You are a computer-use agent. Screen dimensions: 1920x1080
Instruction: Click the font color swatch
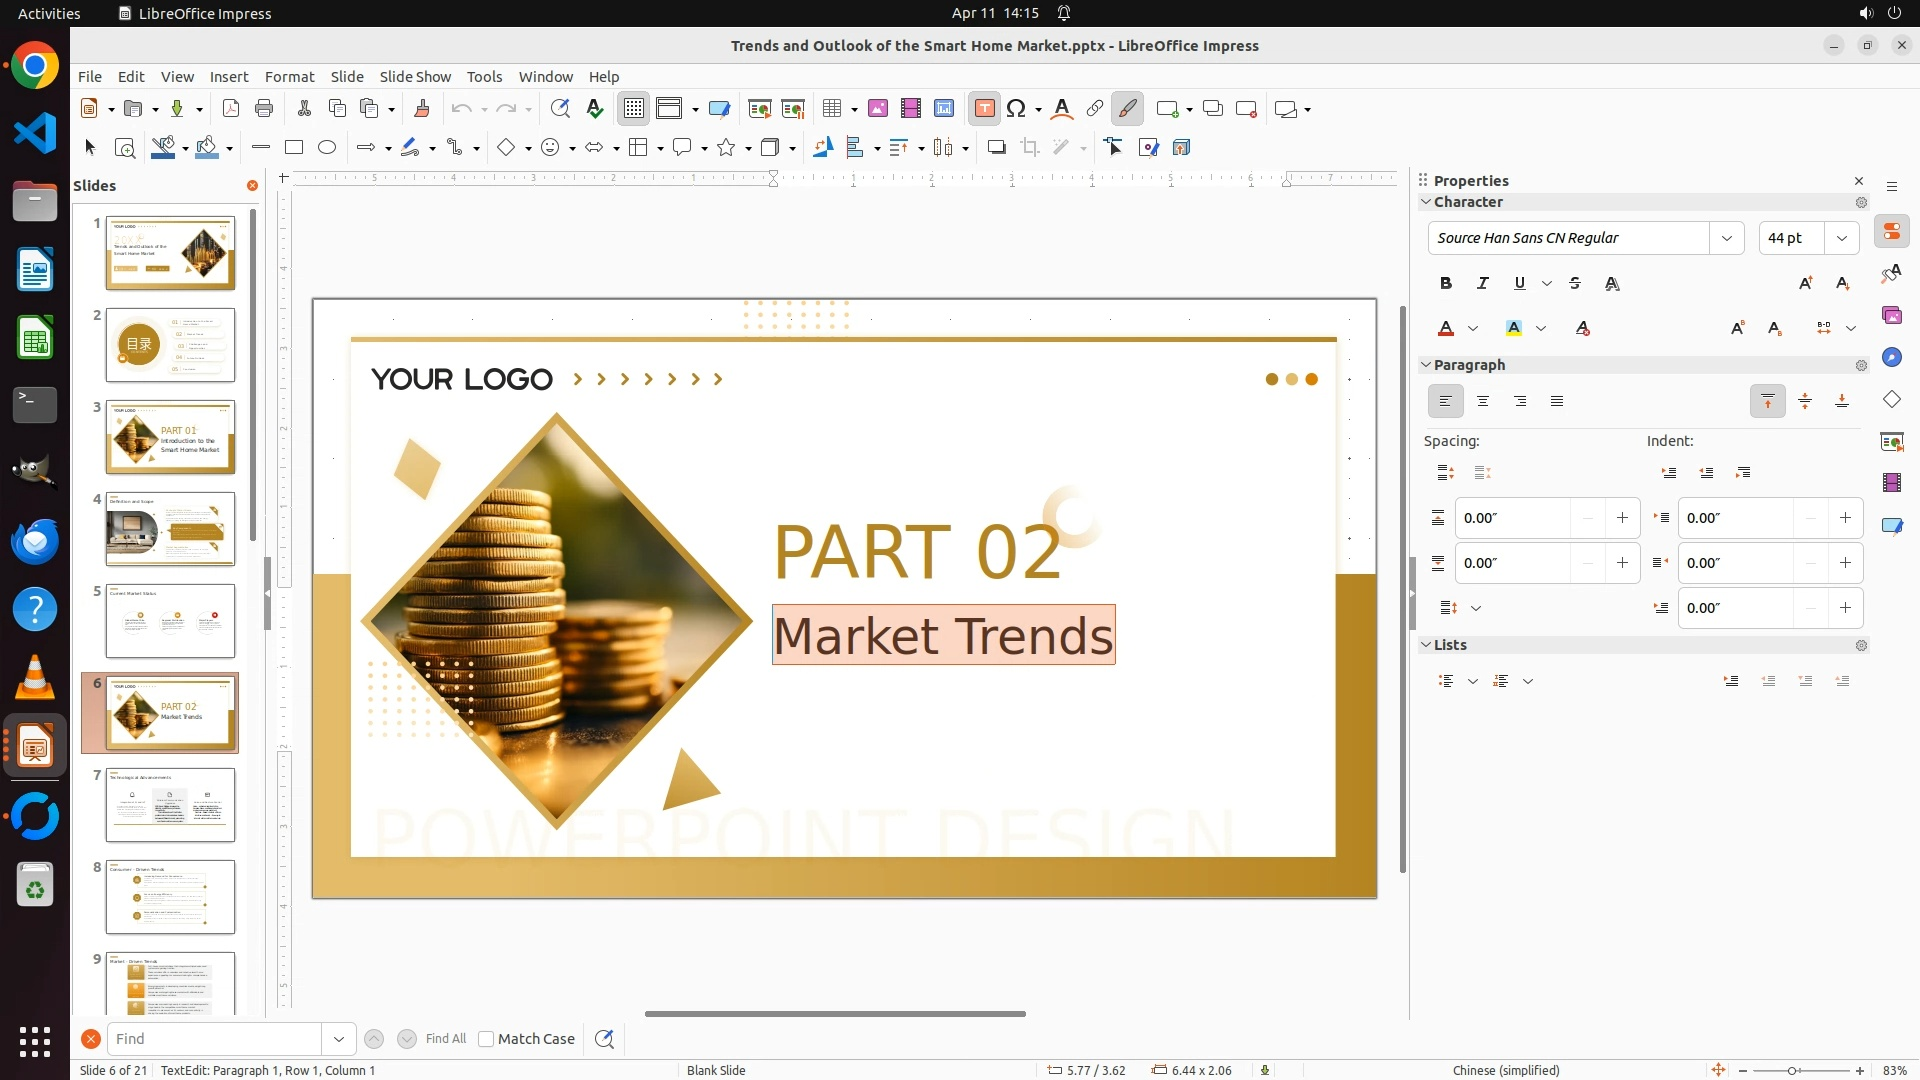(x=1446, y=328)
